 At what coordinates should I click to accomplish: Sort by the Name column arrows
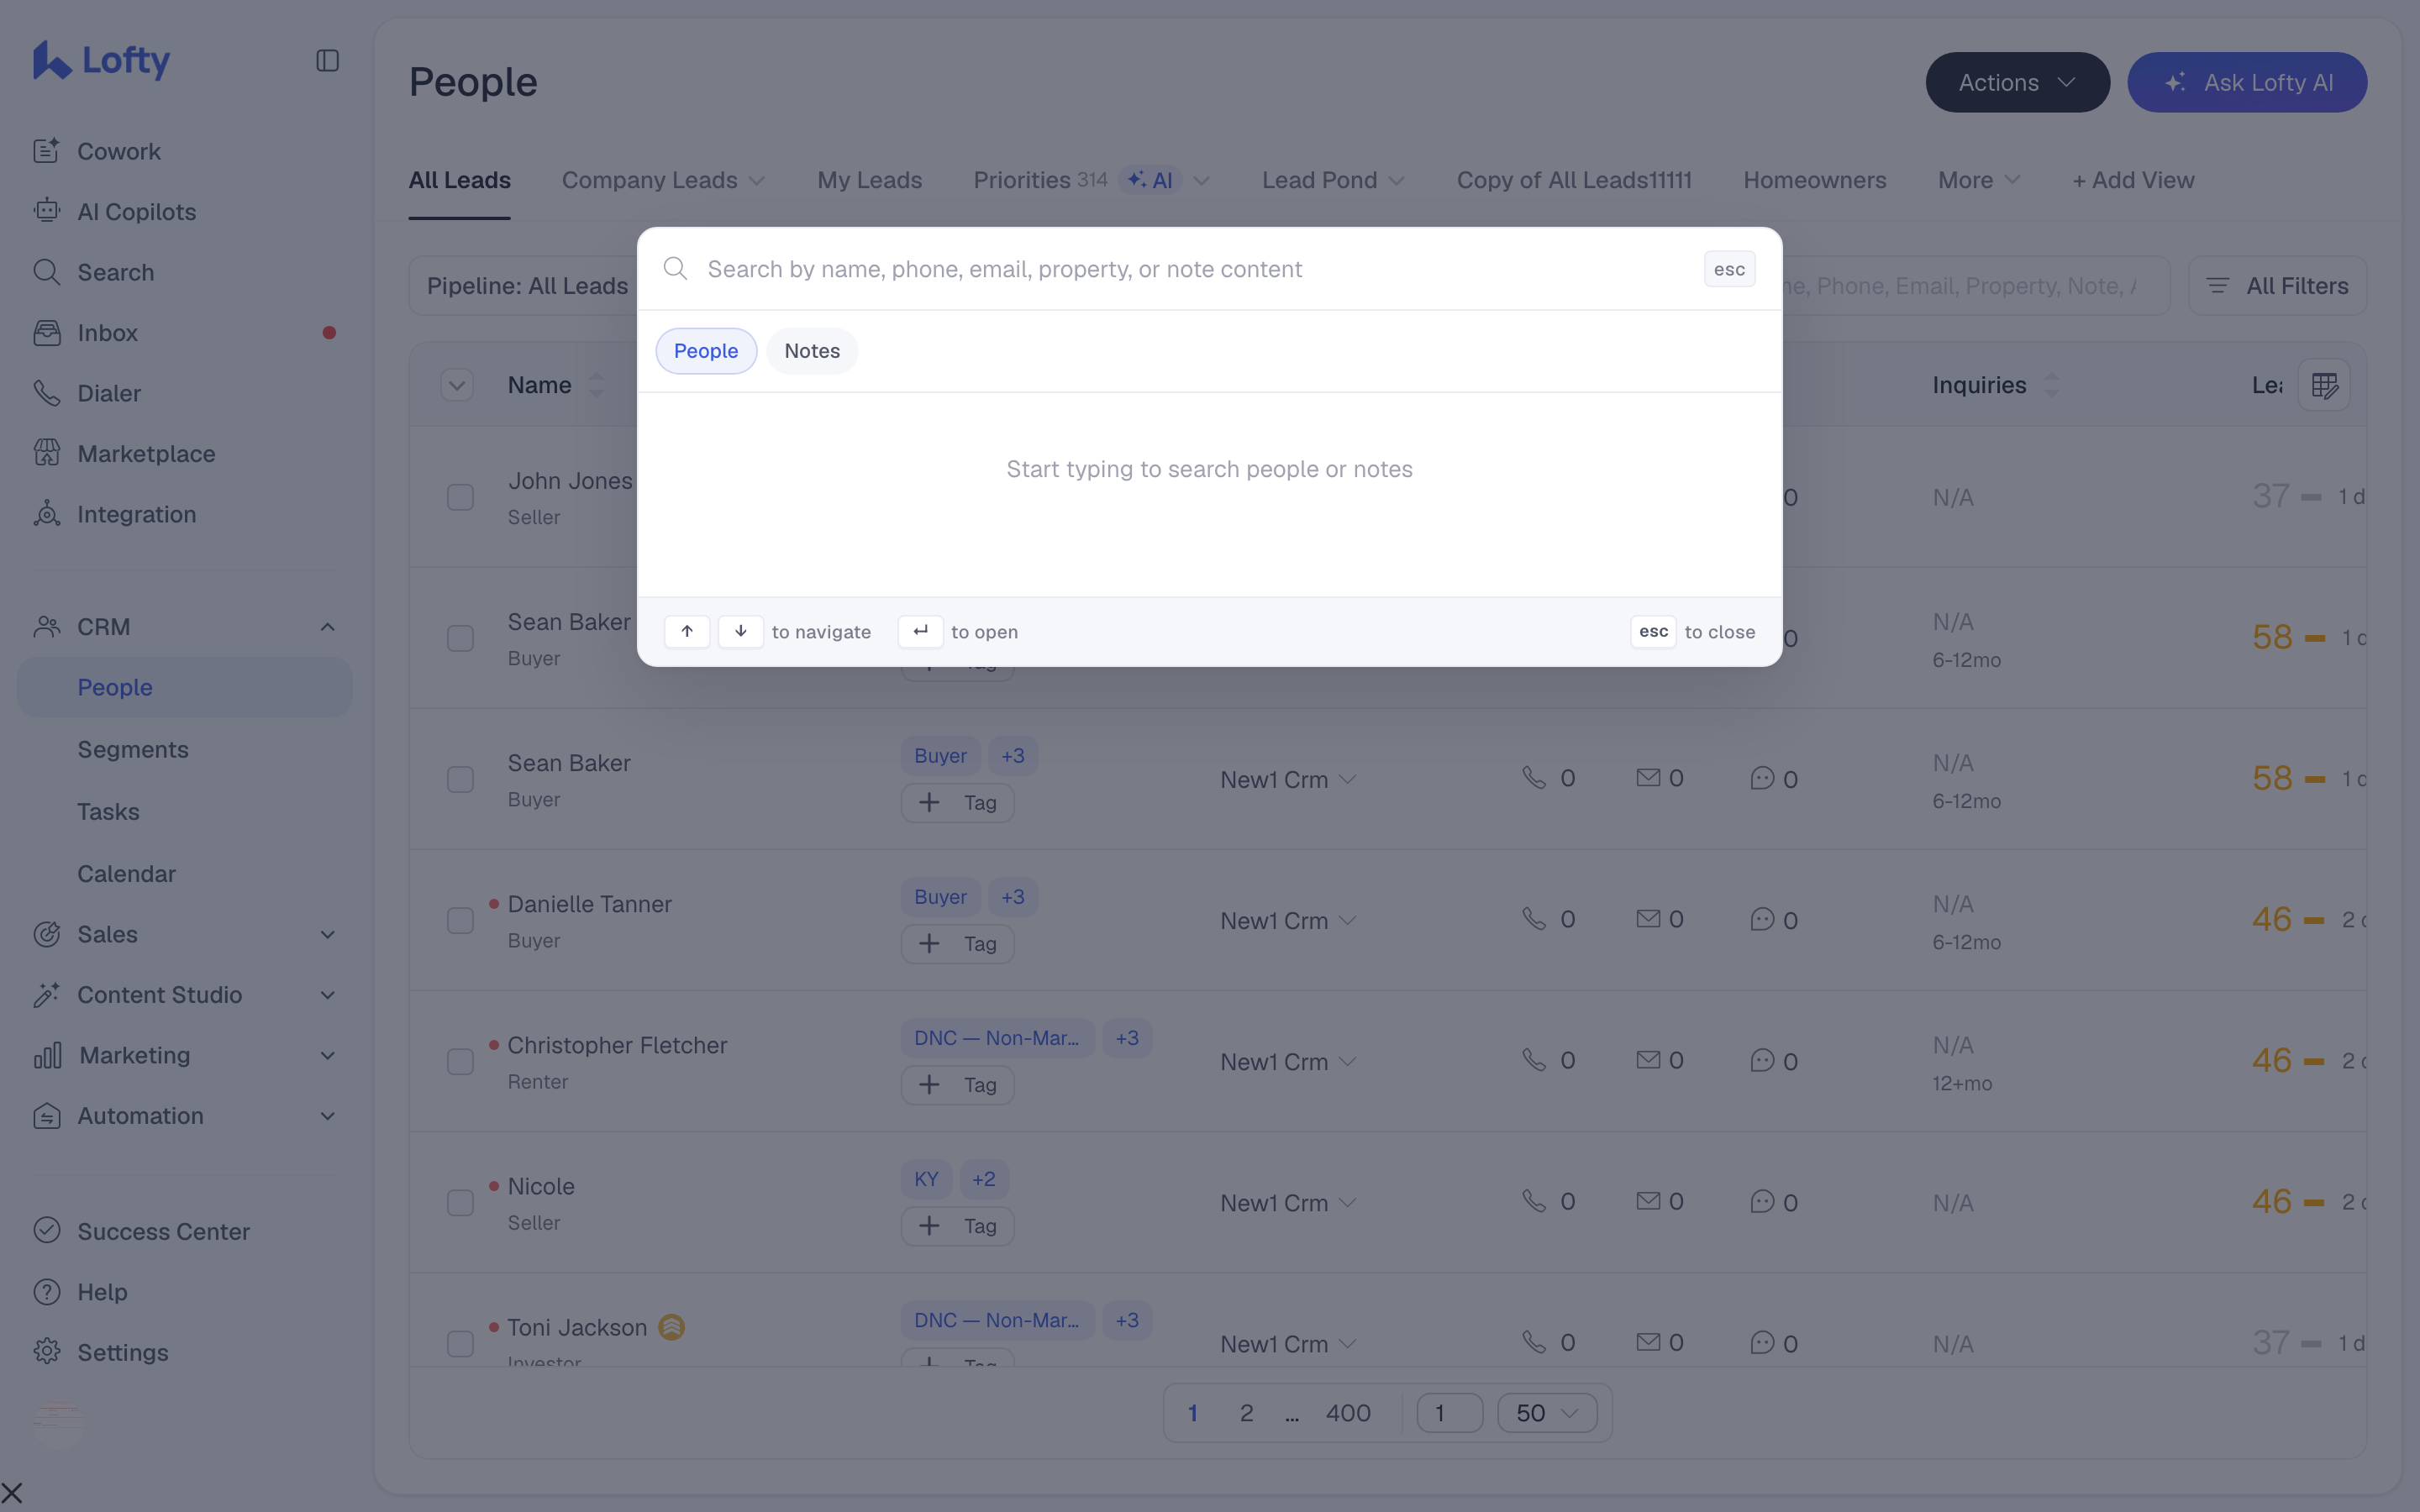596,385
